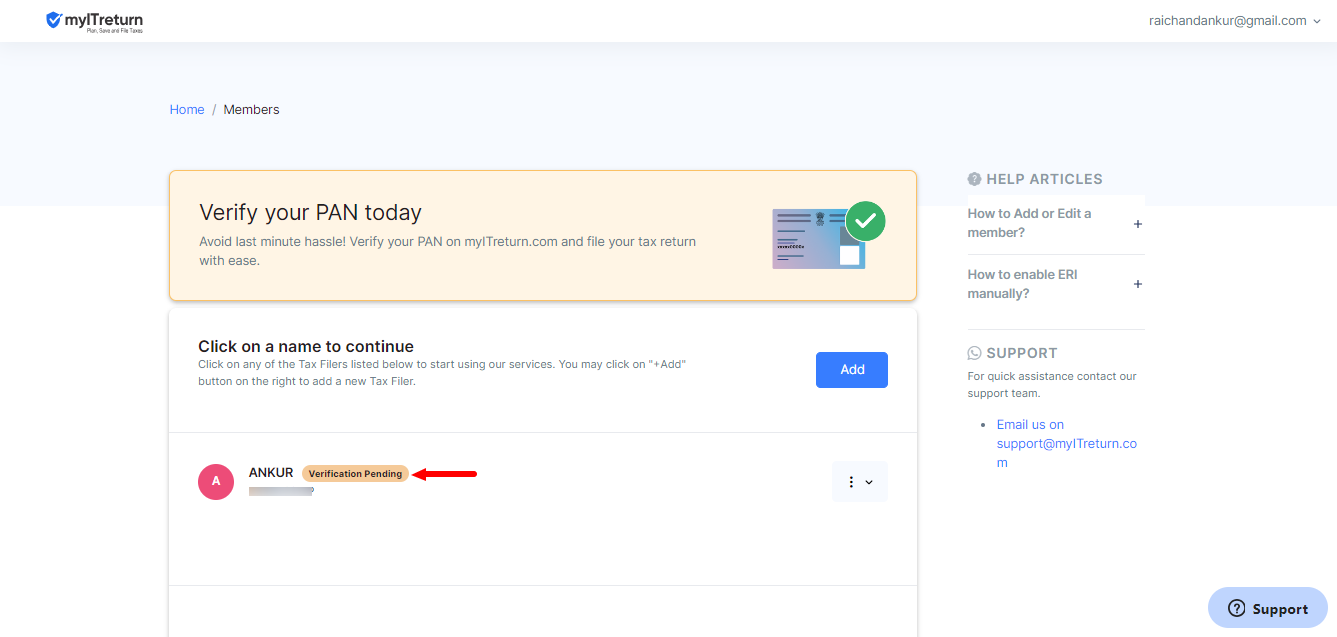Expand the account menu for raichandankur@gmail.com
This screenshot has height=637, width=1337.
point(1236,20)
